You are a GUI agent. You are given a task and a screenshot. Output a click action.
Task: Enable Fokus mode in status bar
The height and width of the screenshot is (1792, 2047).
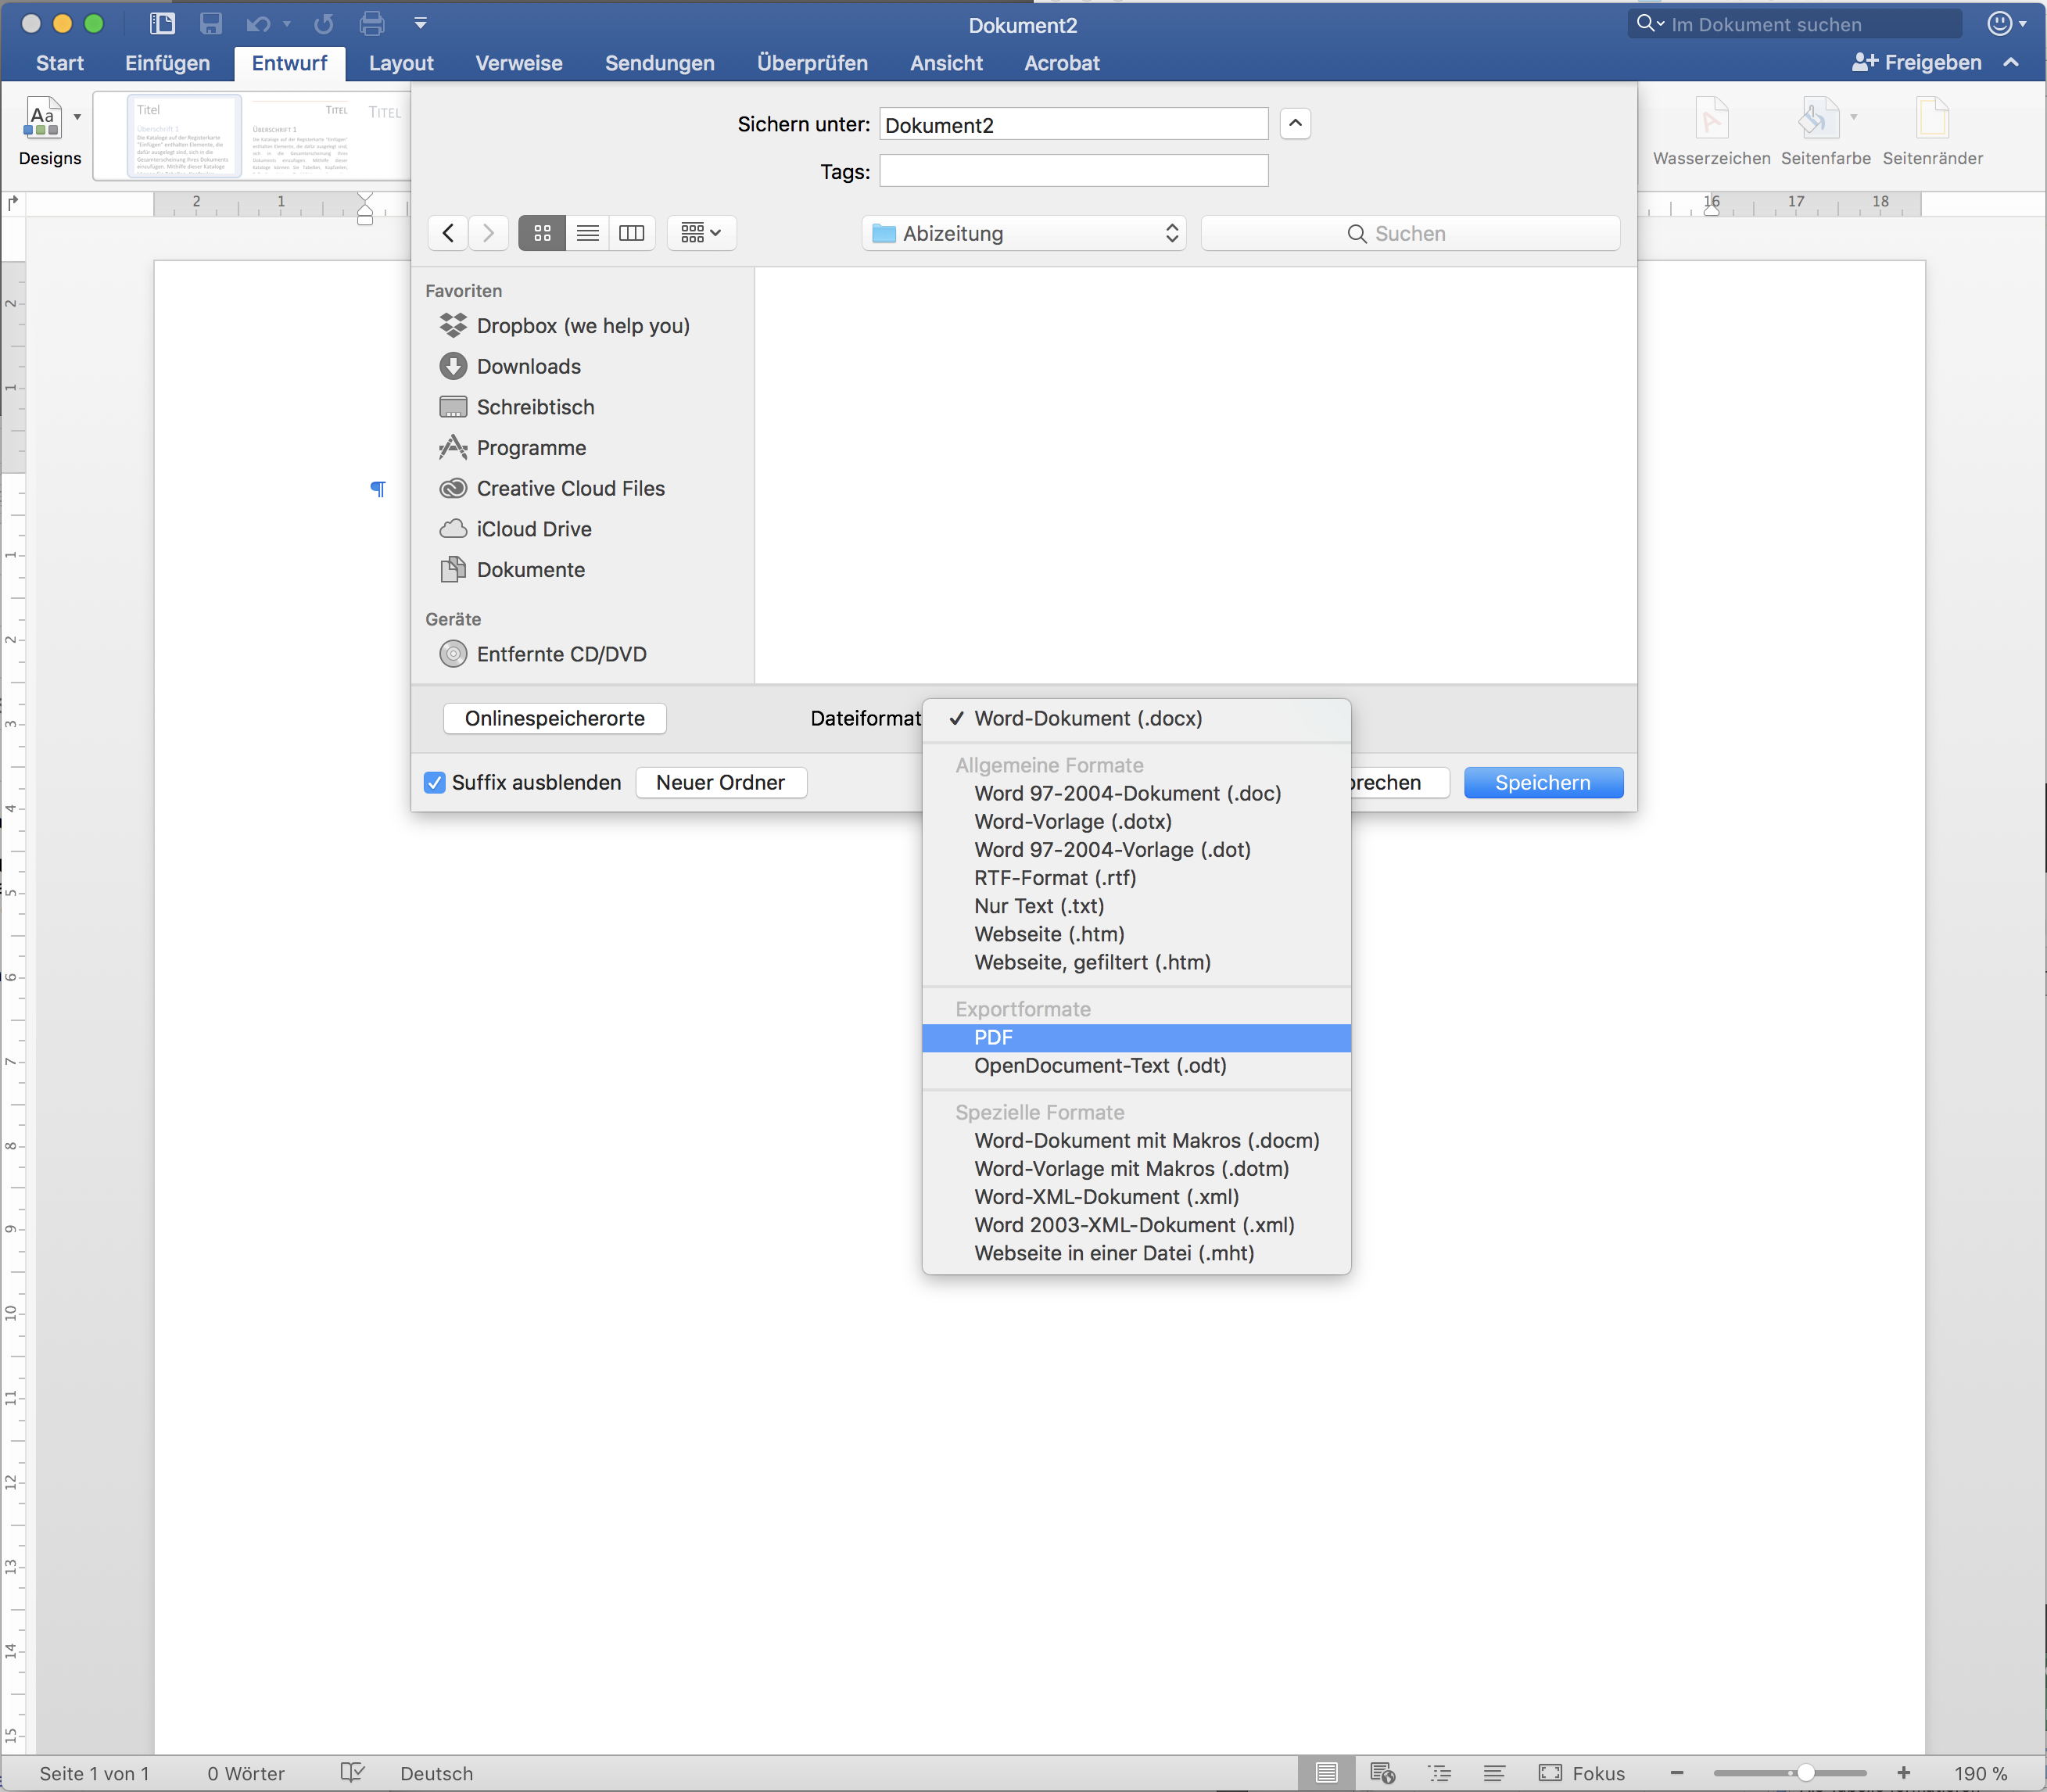pyautogui.click(x=1582, y=1773)
